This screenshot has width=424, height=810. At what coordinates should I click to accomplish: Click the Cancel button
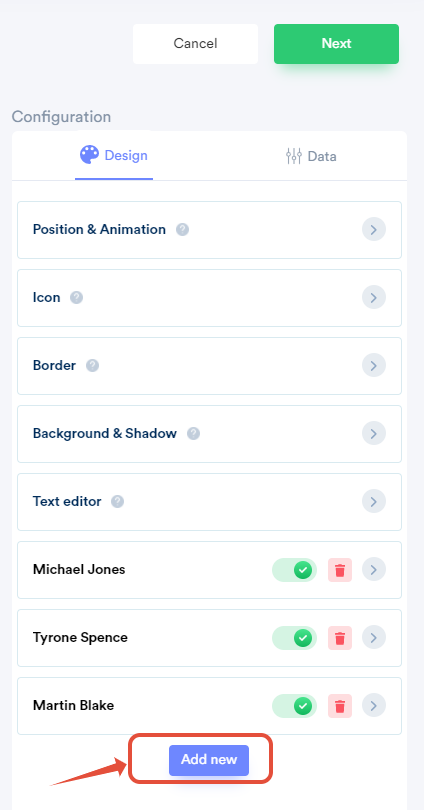click(x=195, y=44)
